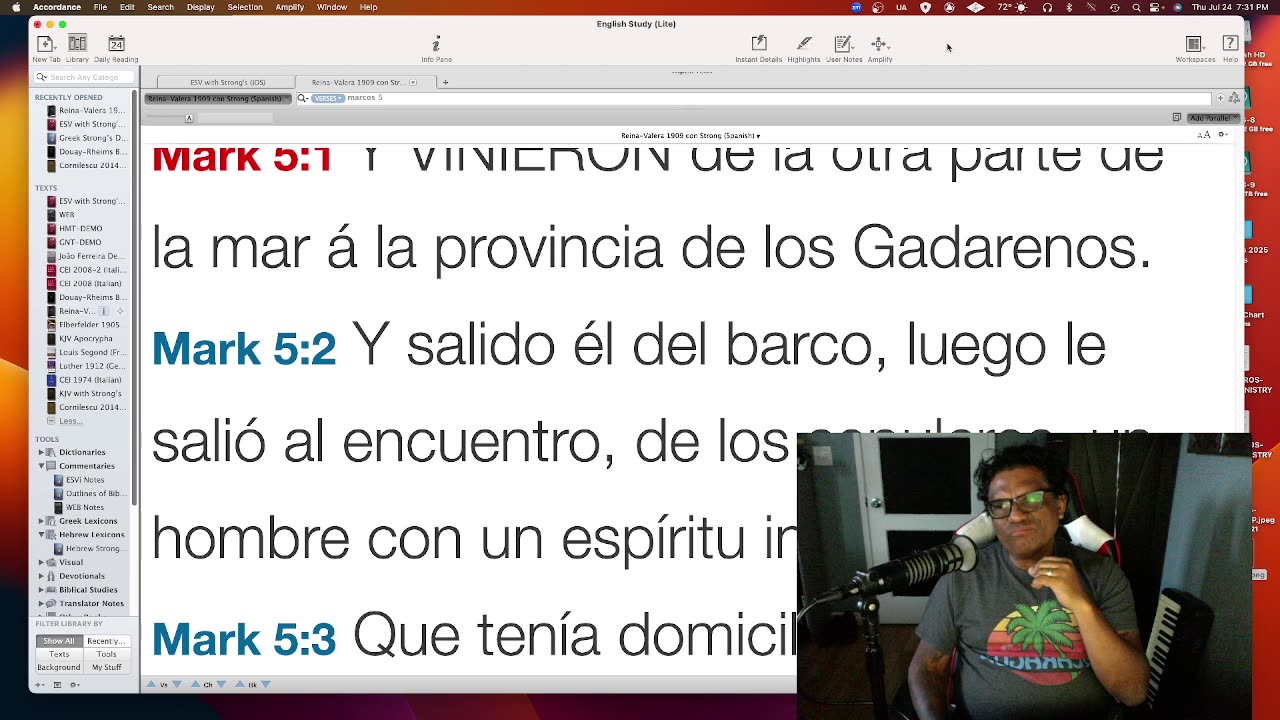Open Reina-Valera 1909 pane title dropdown
This screenshot has height=720, width=1280.
(690, 135)
